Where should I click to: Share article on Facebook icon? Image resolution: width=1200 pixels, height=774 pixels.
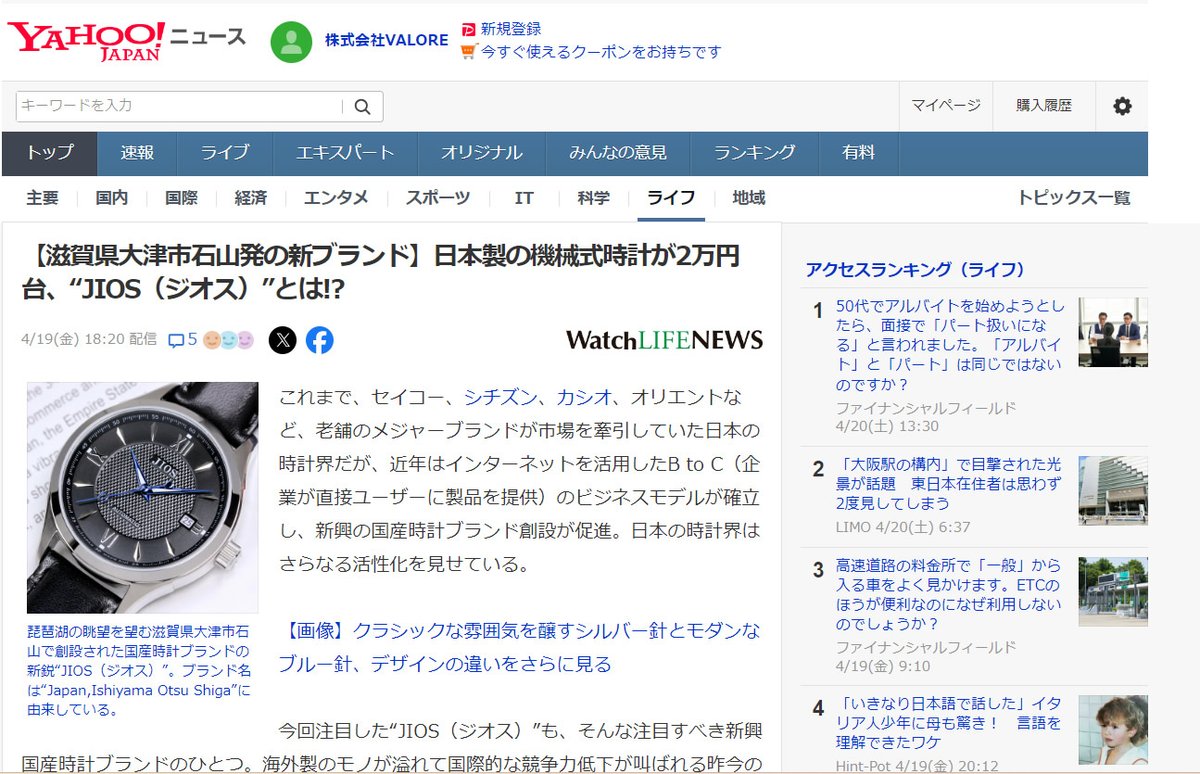319,341
